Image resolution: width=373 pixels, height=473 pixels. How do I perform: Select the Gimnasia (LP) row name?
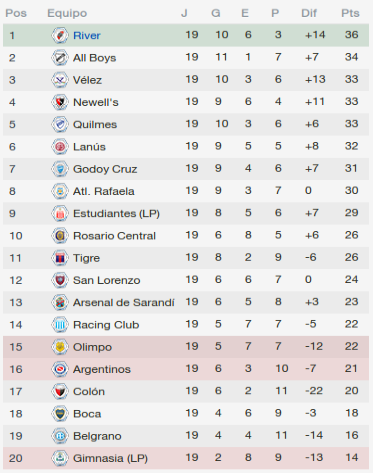[x=110, y=458]
